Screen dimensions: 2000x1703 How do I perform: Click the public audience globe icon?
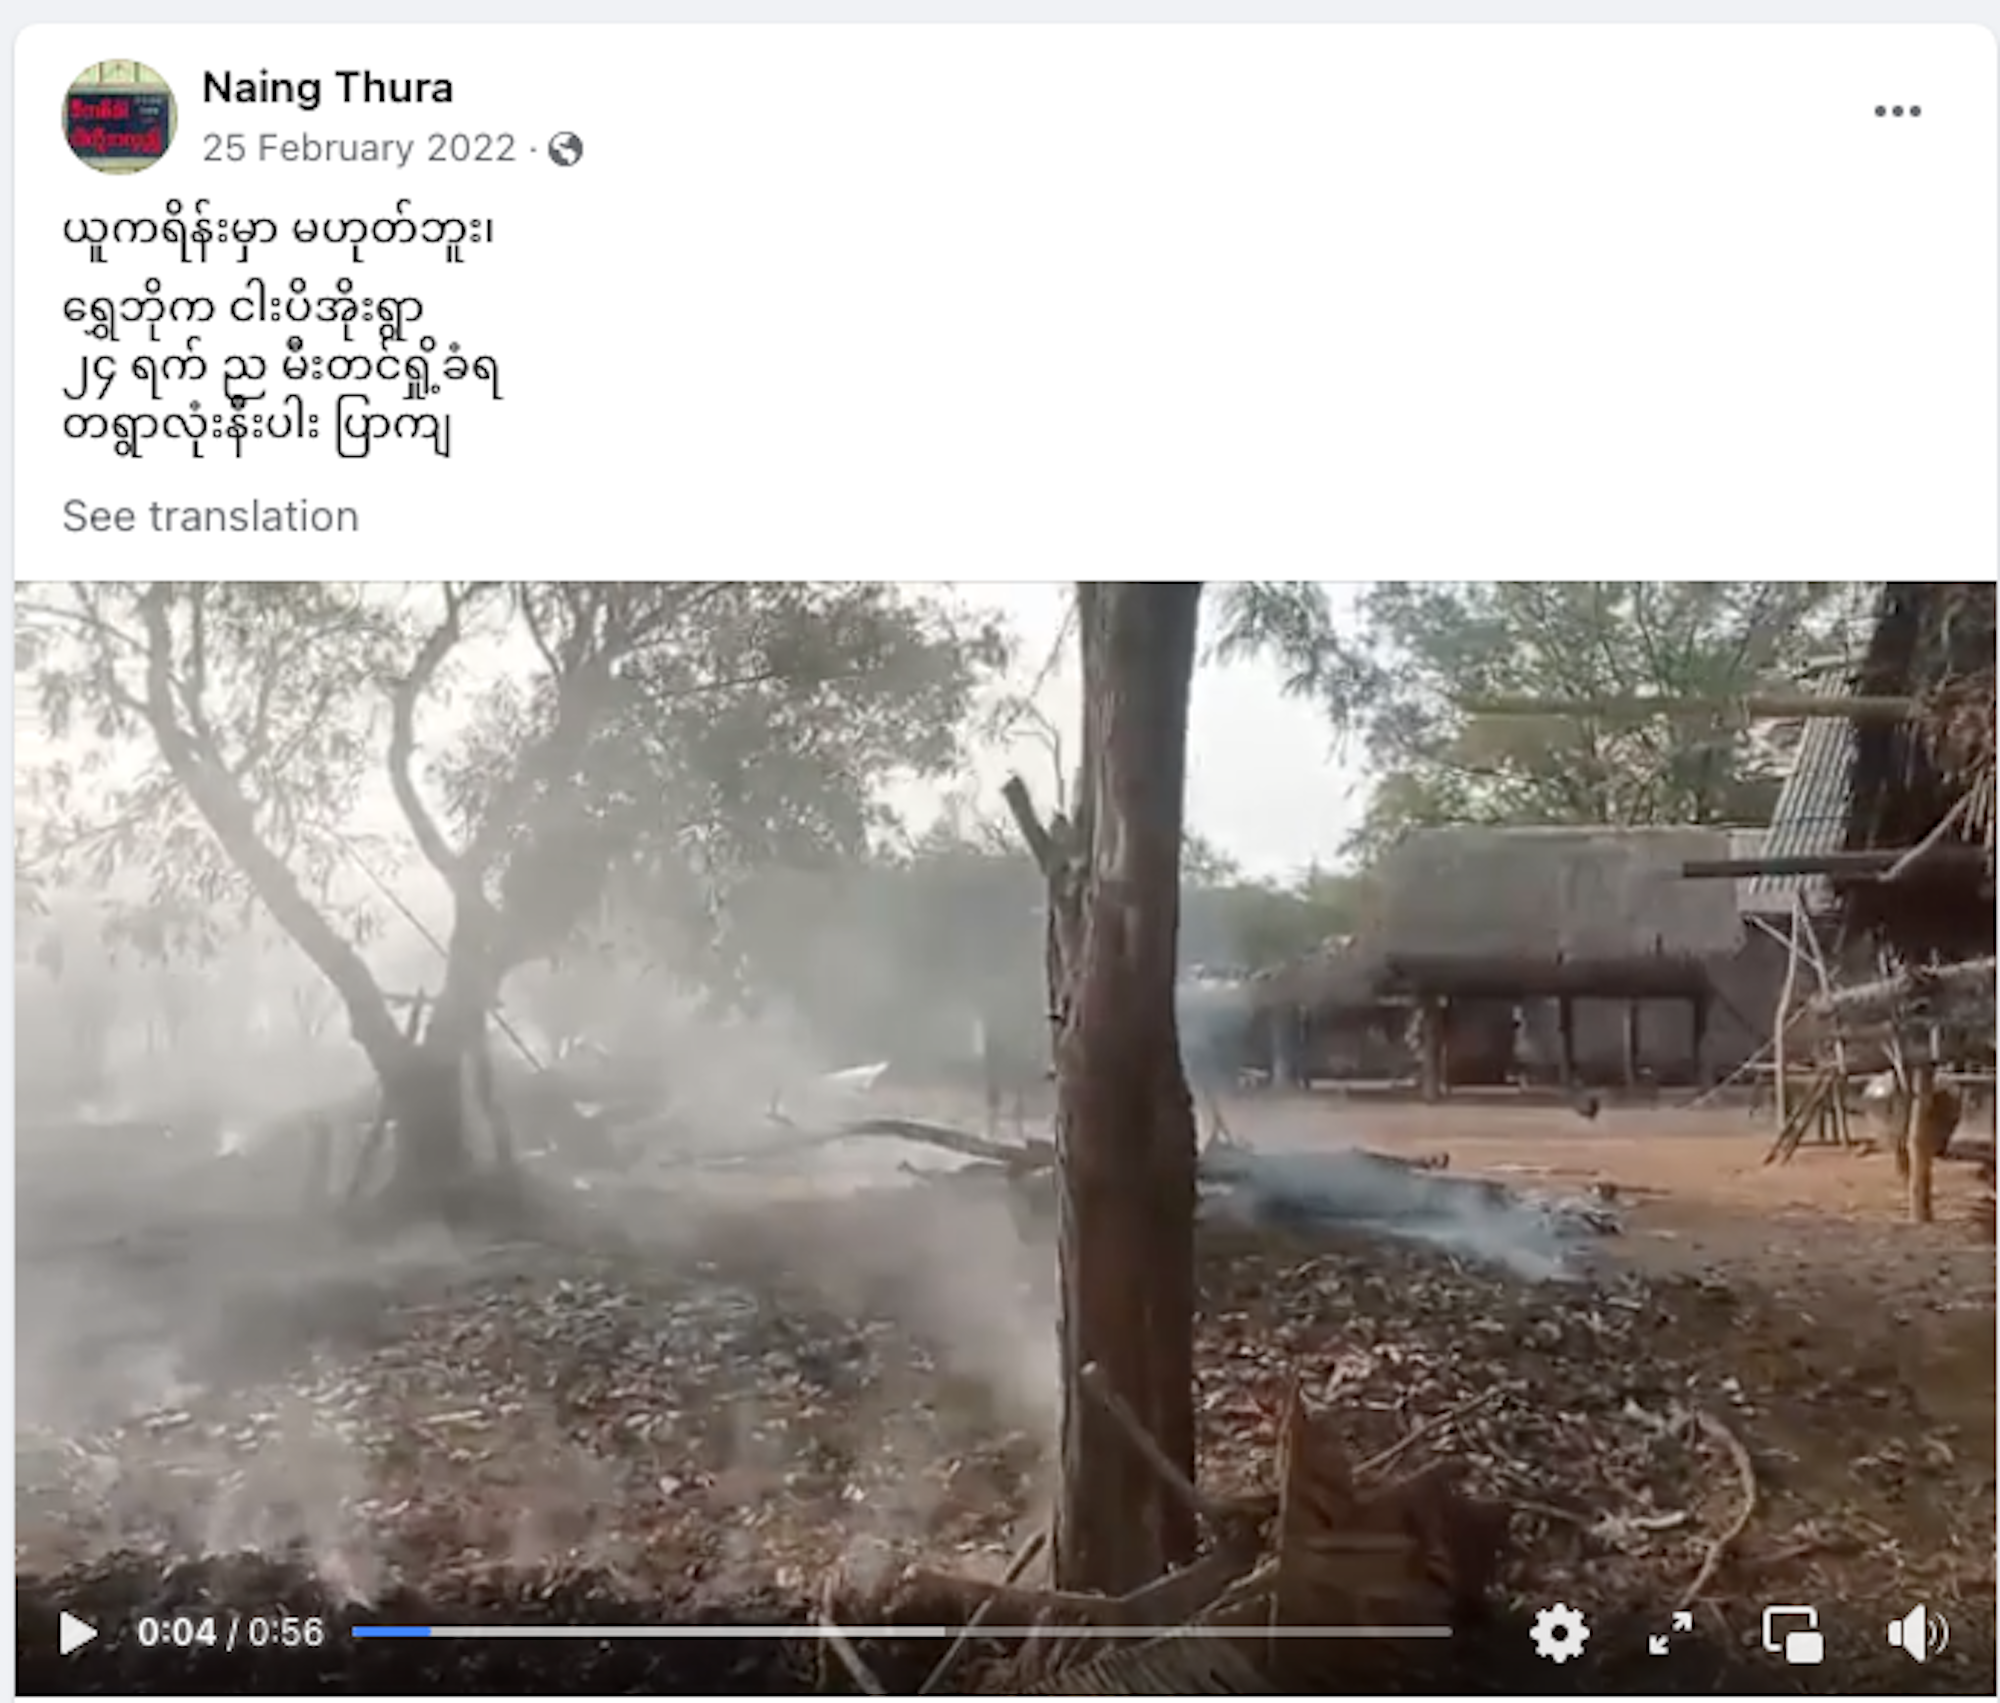565,149
